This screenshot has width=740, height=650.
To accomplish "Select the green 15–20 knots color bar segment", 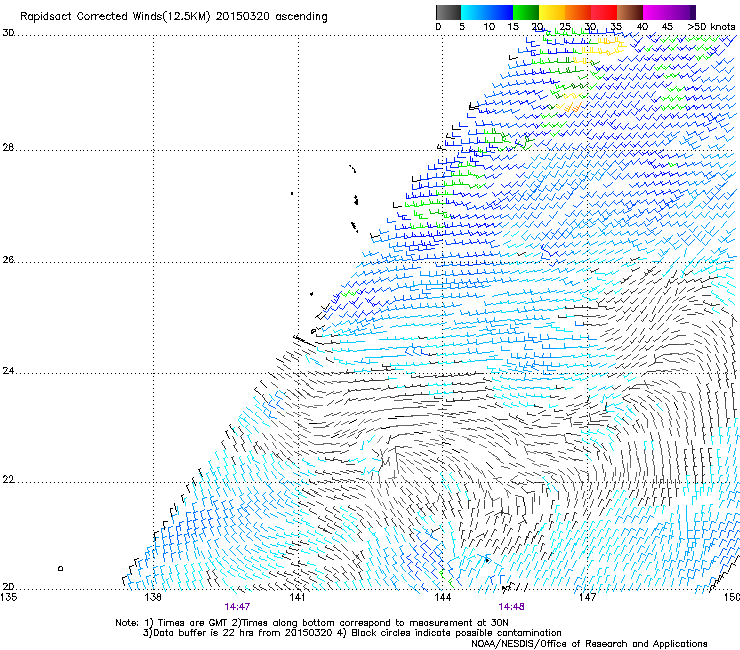I will (x=526, y=12).
